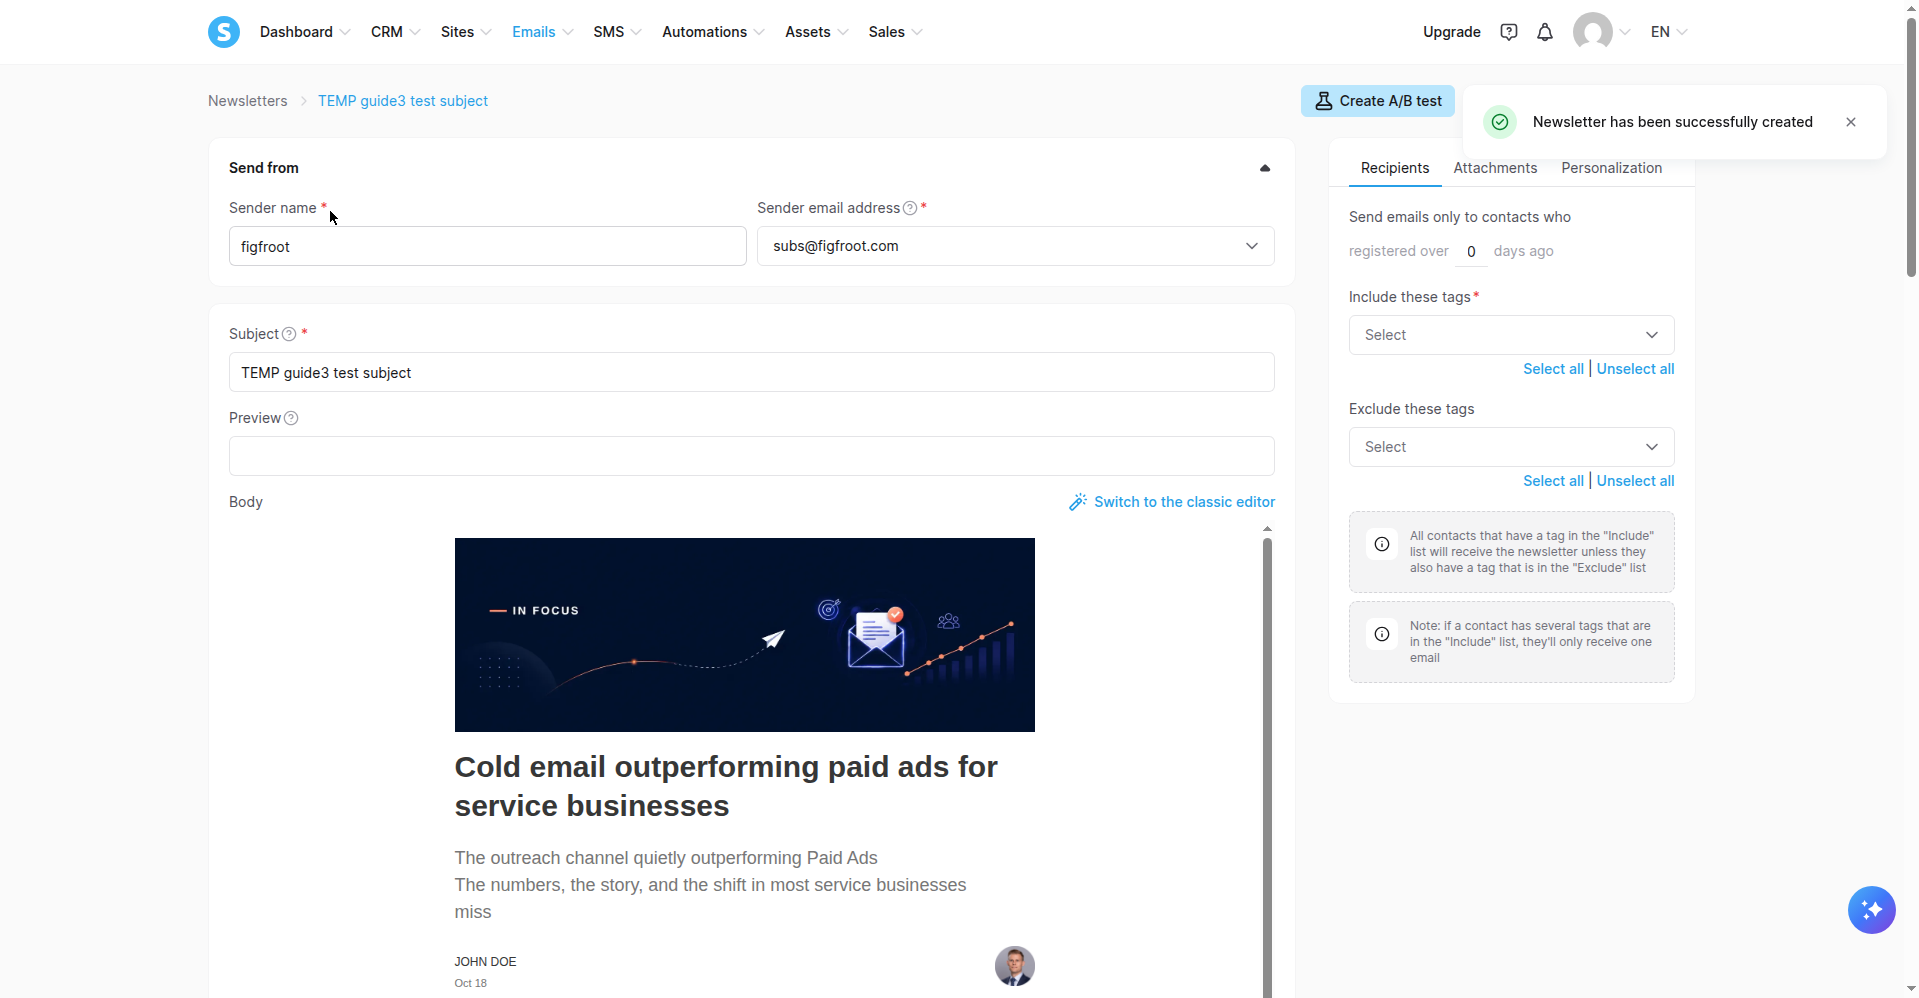Switch to the Personalization tab

click(x=1611, y=168)
